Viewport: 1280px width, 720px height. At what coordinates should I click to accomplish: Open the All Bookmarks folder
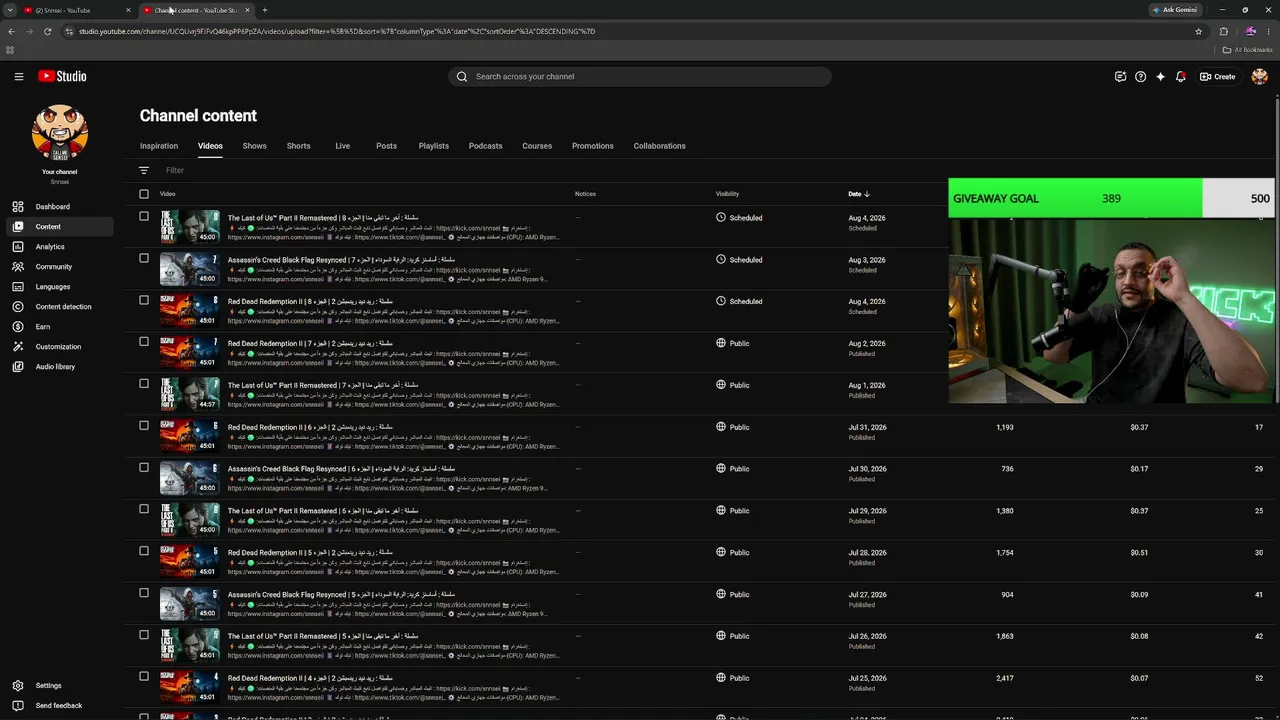coord(1248,50)
